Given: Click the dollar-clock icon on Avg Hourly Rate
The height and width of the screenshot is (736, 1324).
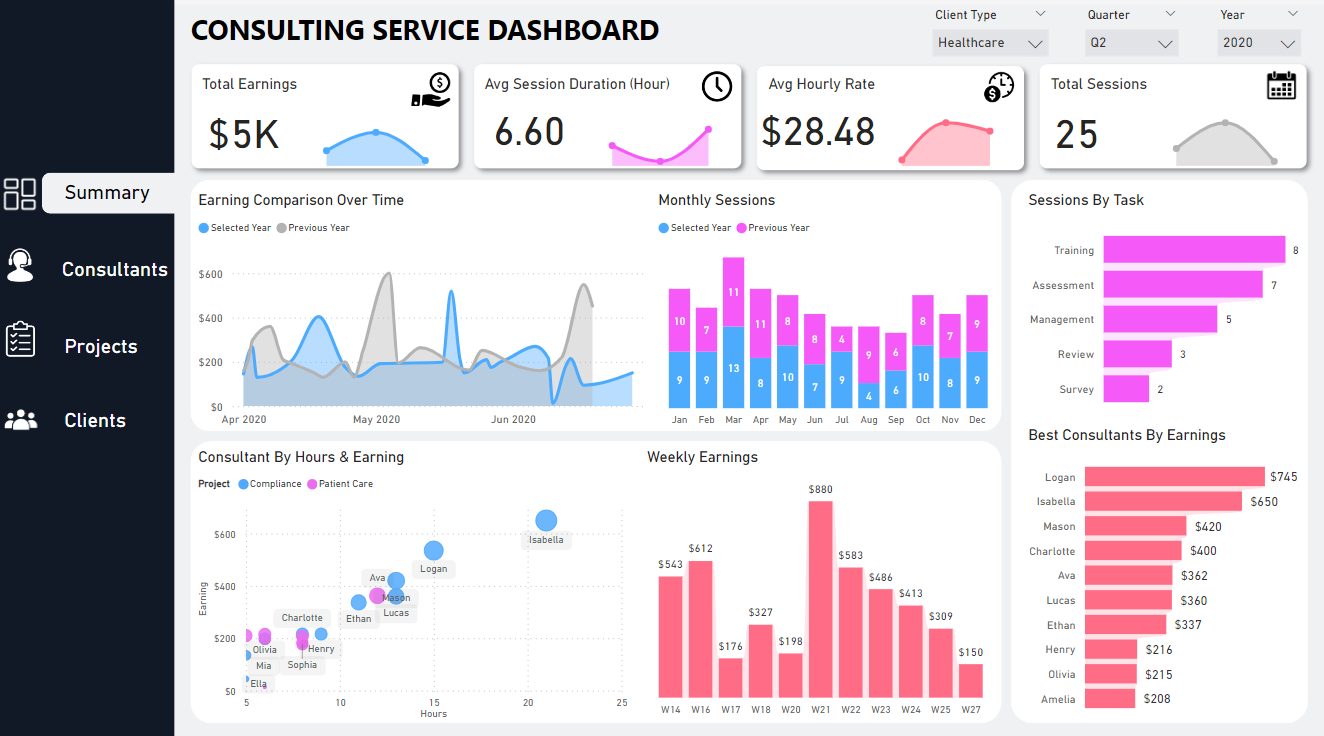Looking at the screenshot, I should 999,87.
